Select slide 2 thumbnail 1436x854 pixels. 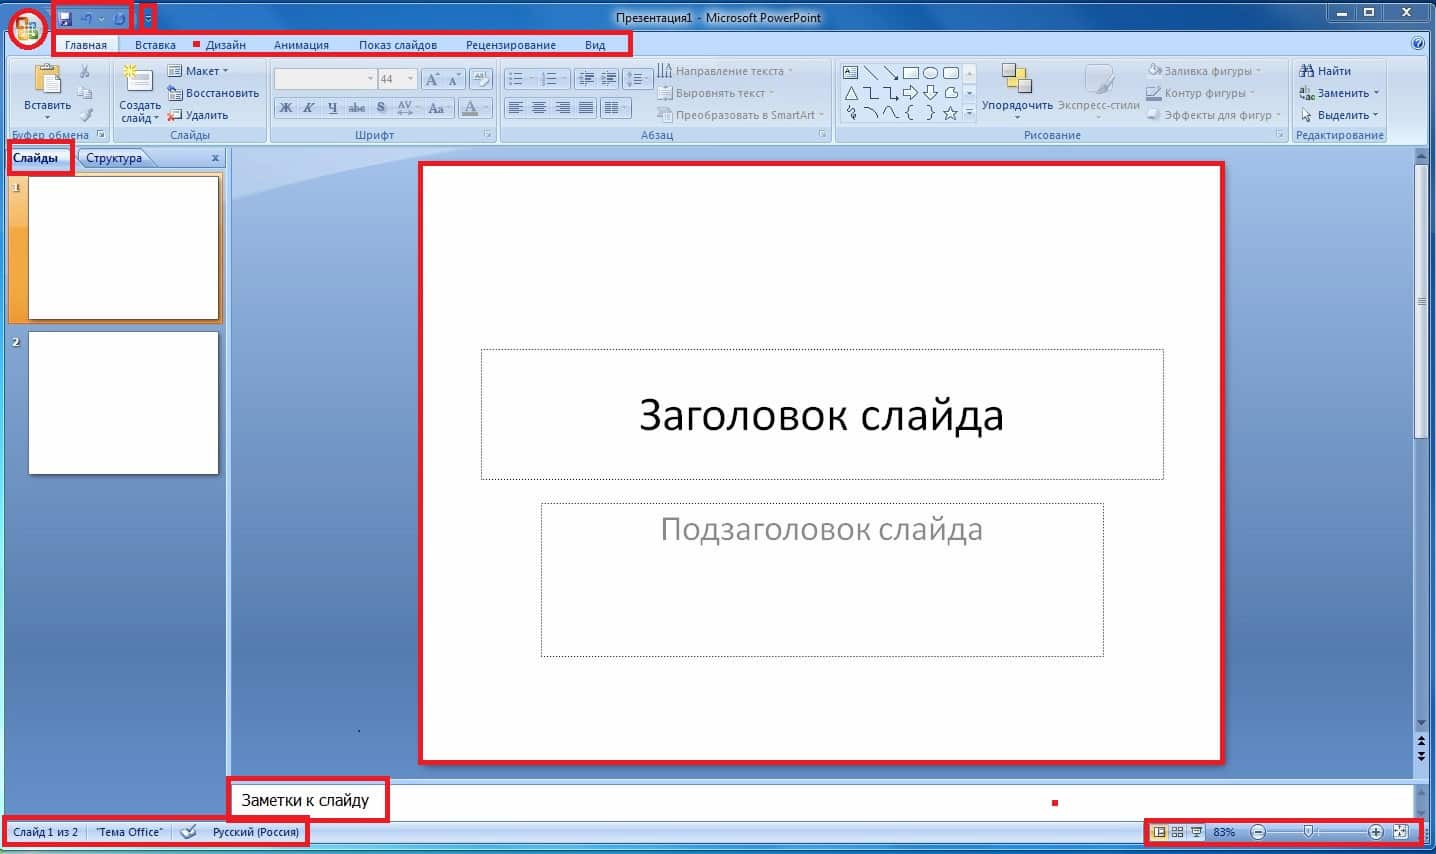coord(123,403)
